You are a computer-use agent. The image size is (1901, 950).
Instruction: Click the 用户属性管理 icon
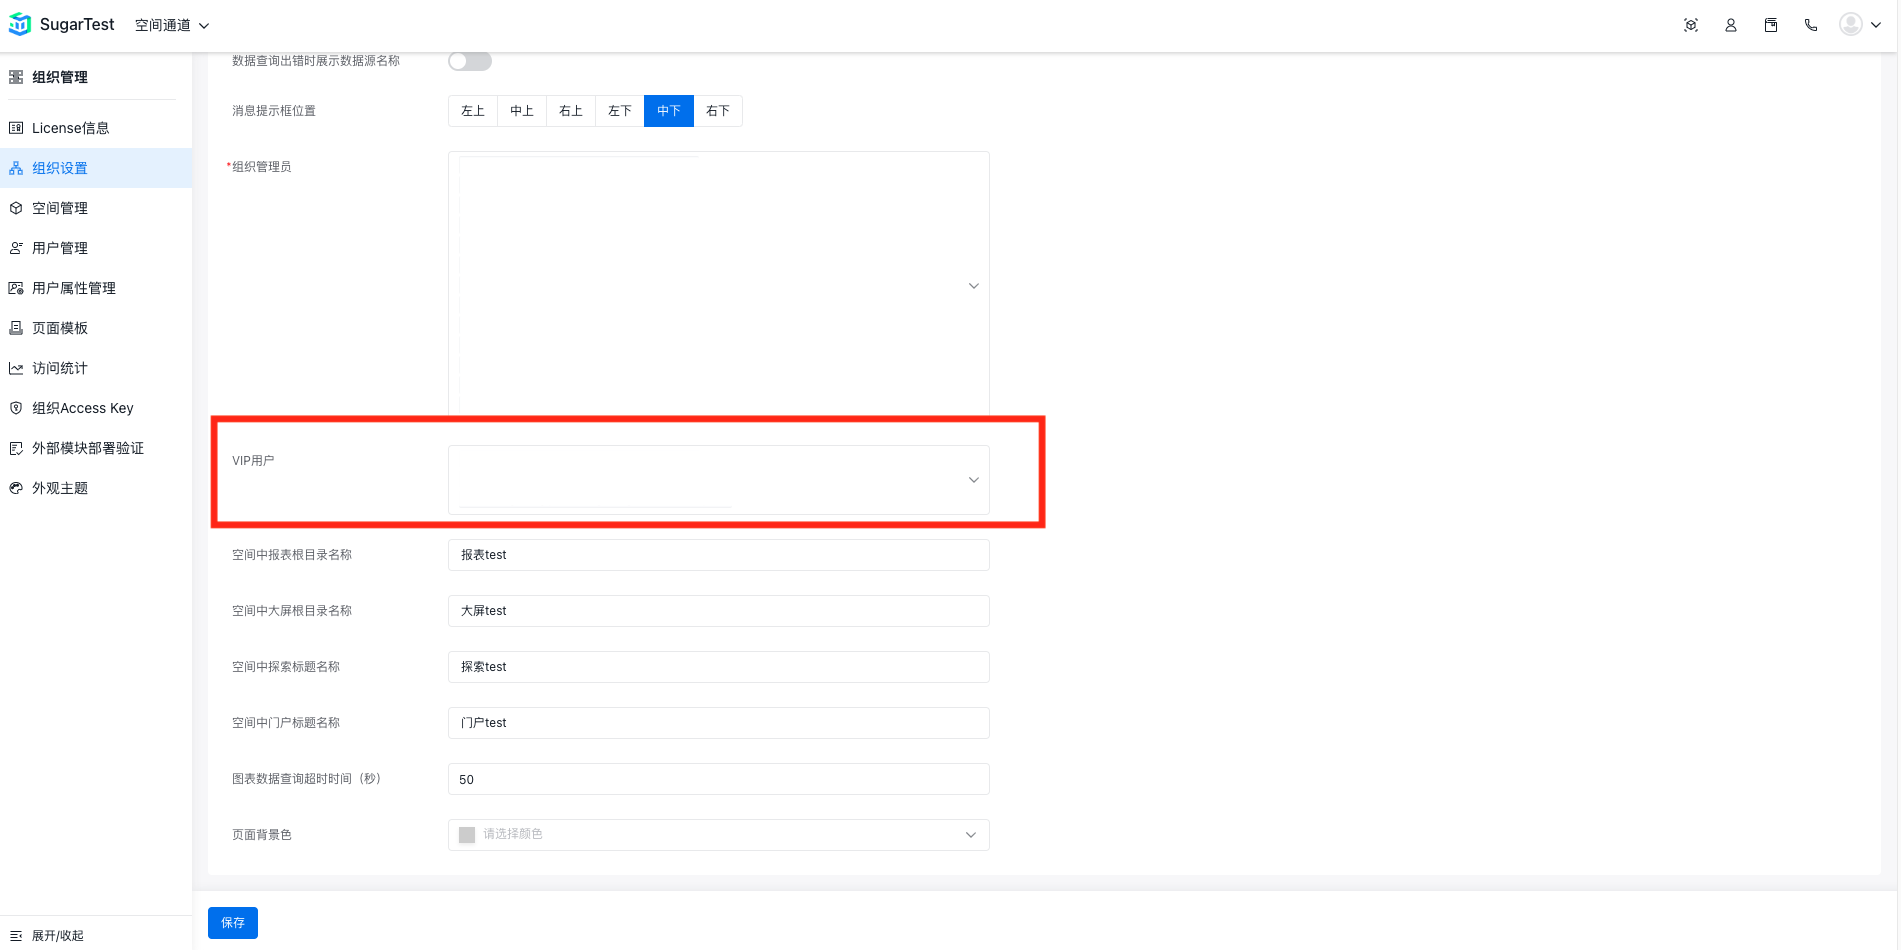click(x=16, y=288)
